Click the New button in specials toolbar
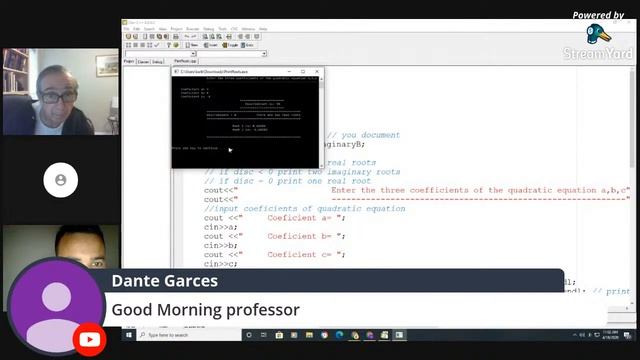Viewport: 640px width, 360px height. [192, 45]
